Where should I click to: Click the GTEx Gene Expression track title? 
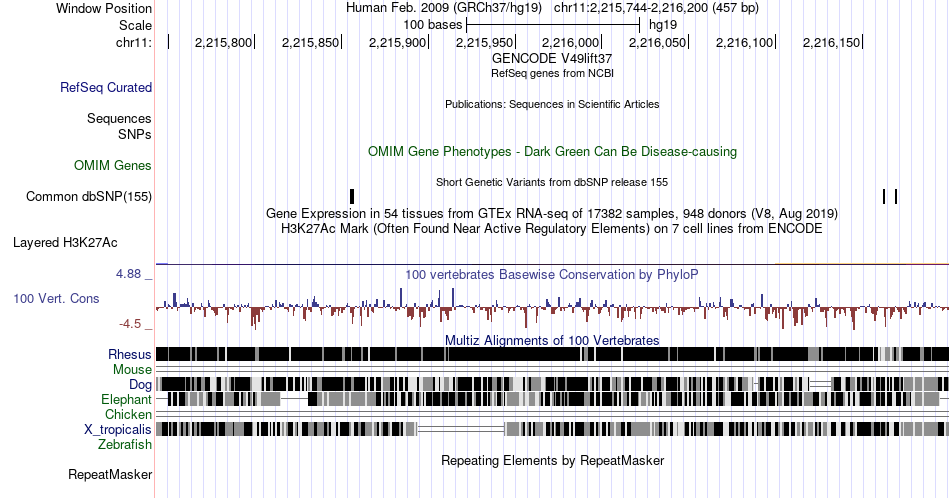coord(552,213)
